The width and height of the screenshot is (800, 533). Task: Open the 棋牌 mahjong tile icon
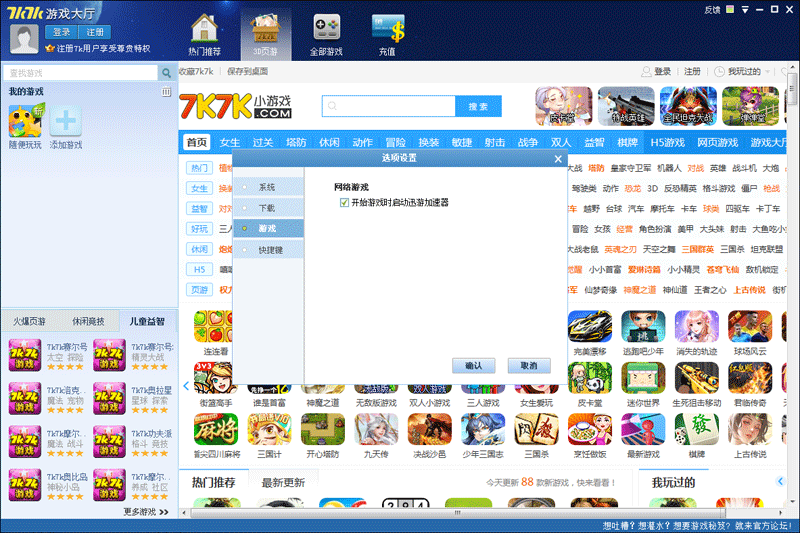[696, 429]
